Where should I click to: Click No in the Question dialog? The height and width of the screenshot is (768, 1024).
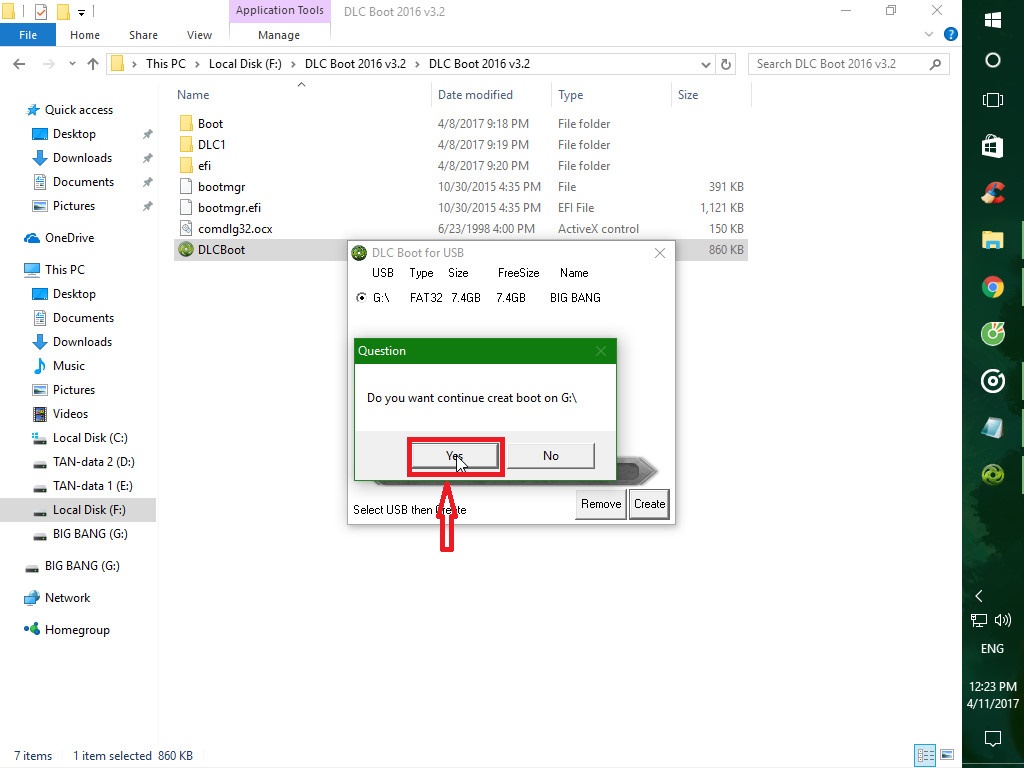551,456
